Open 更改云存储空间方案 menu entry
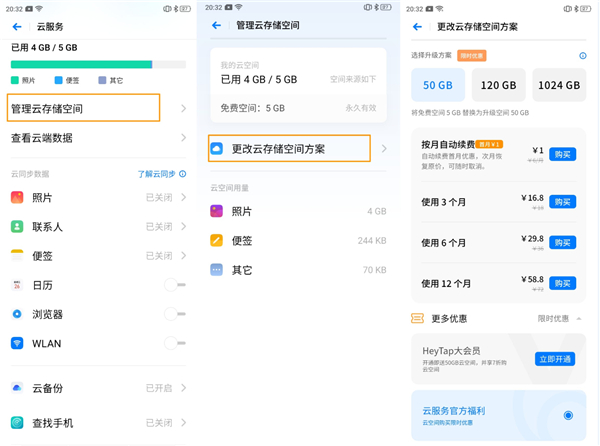 (x=298, y=148)
